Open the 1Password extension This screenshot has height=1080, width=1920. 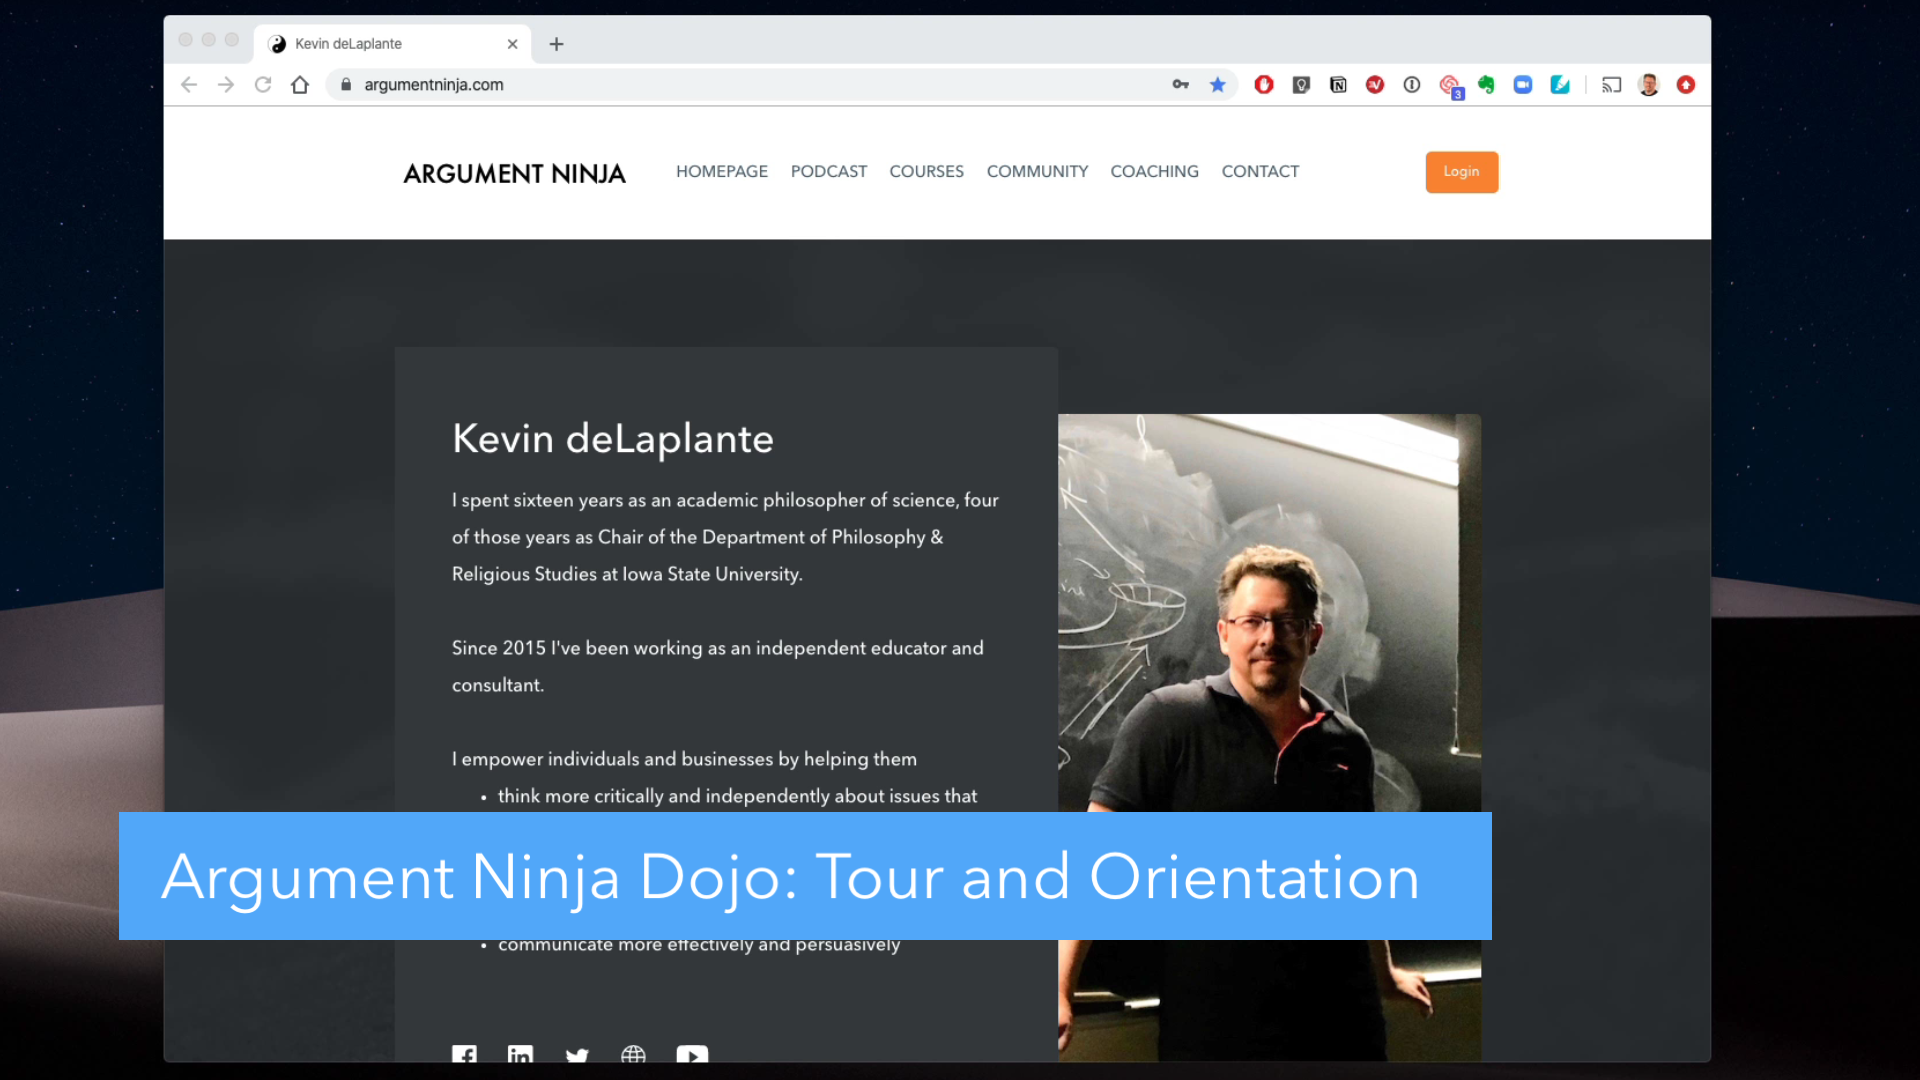(x=1412, y=85)
